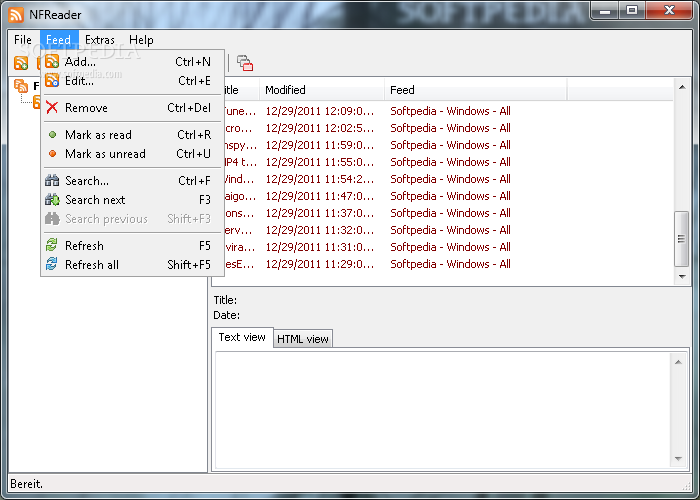Click text view pane scroll down arrow
The width and height of the screenshot is (700, 500).
[678, 459]
